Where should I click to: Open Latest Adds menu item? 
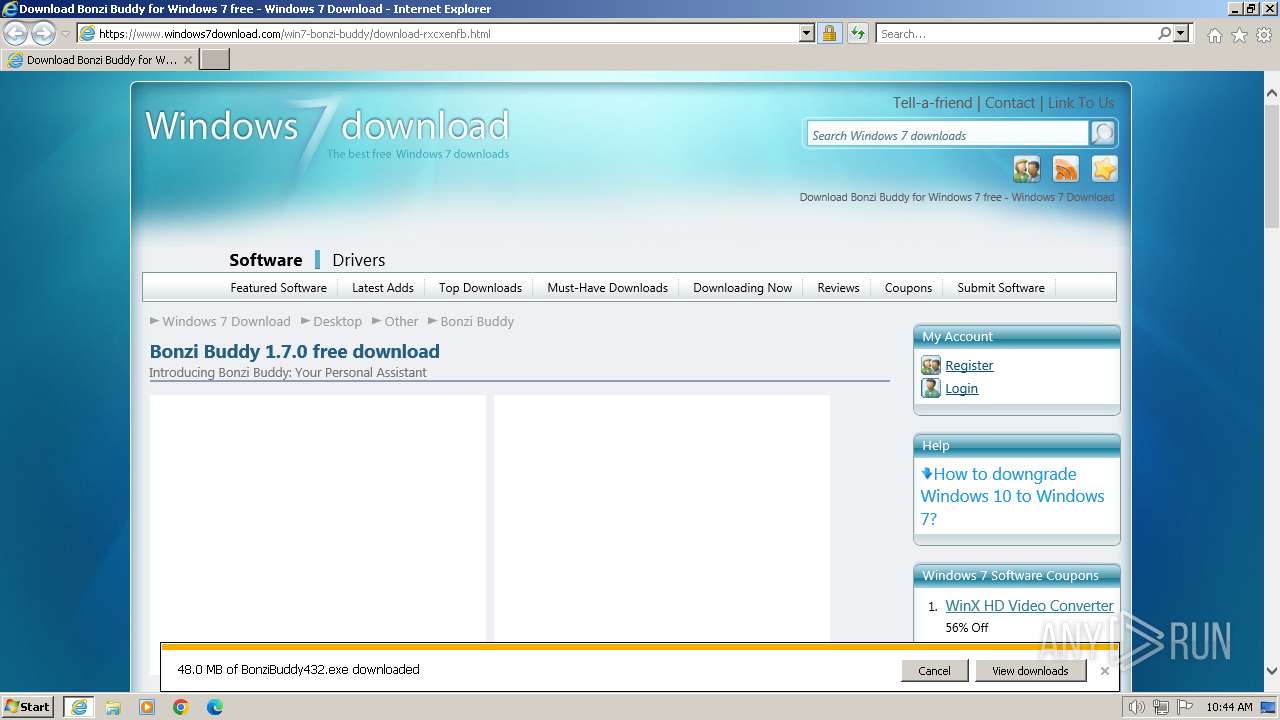pos(382,288)
